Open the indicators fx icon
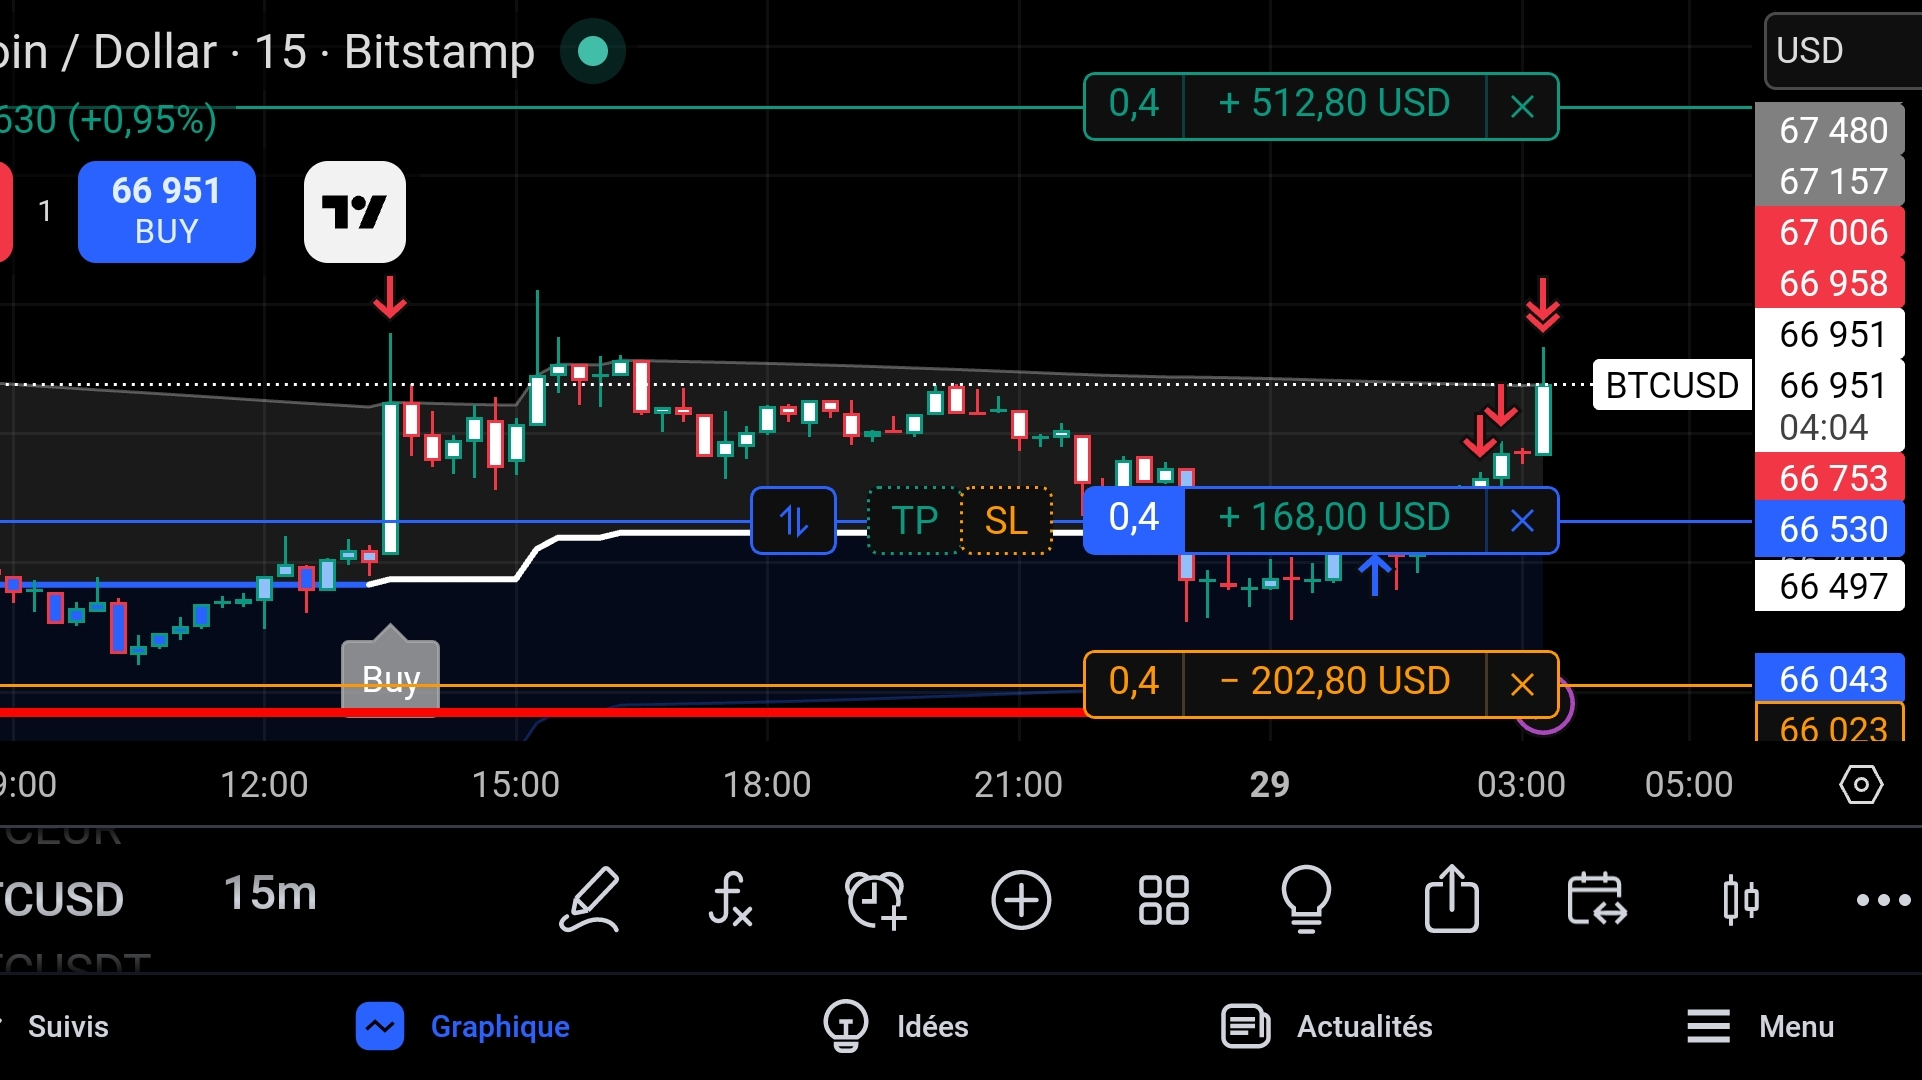 point(730,900)
